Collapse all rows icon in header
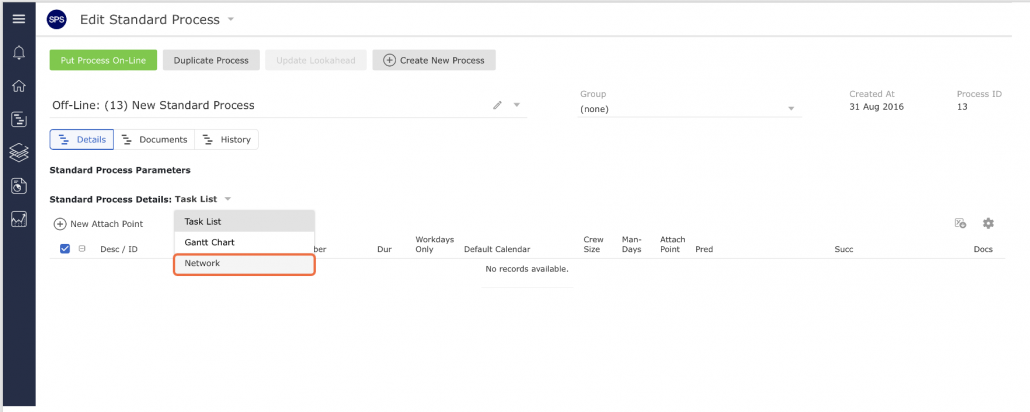This screenshot has height=412, width=1030. coord(82,249)
